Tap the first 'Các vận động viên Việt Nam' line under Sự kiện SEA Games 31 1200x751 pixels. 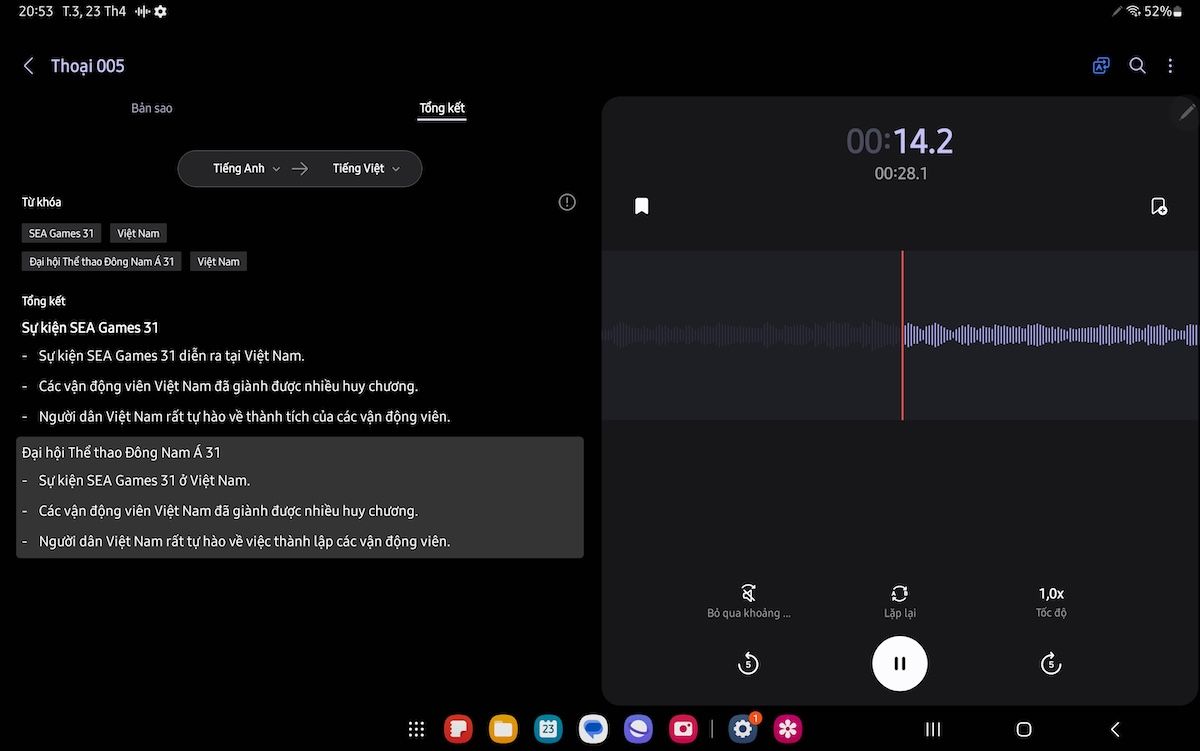coord(228,386)
